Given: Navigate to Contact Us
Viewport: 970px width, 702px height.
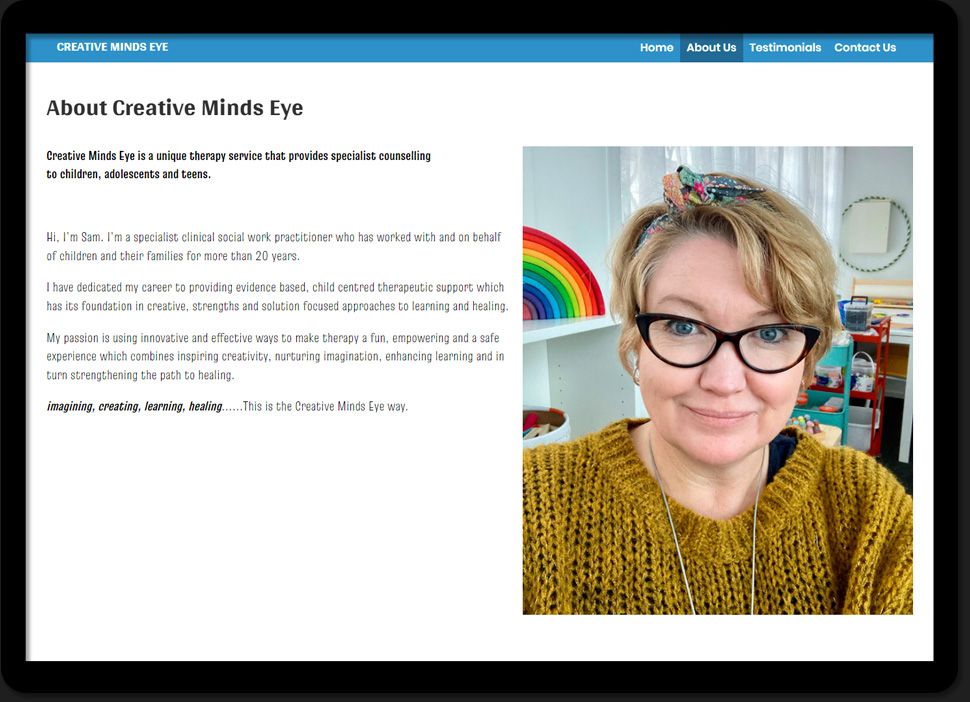Looking at the screenshot, I should [x=865, y=47].
